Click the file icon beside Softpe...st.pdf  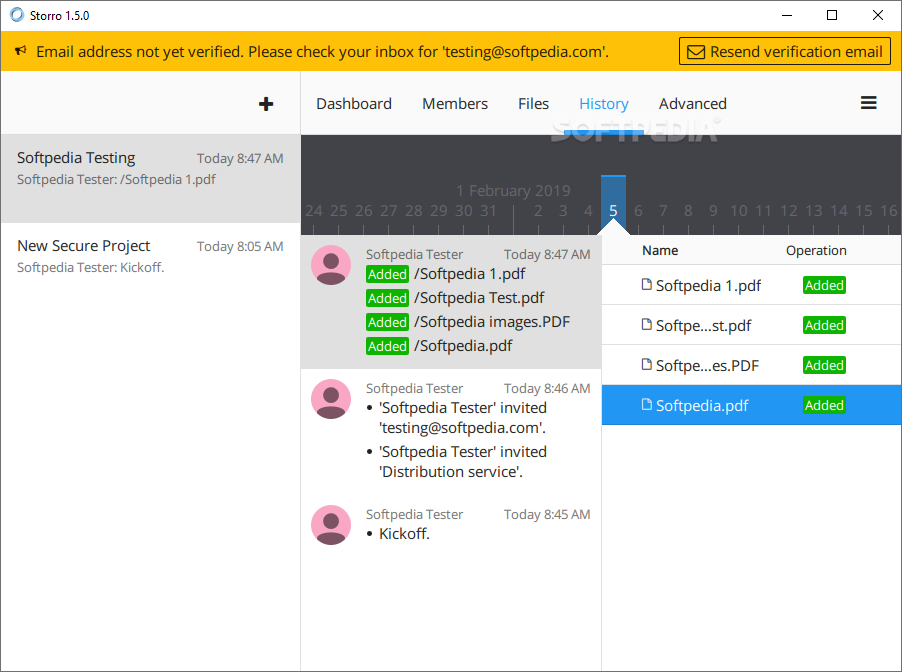click(647, 324)
